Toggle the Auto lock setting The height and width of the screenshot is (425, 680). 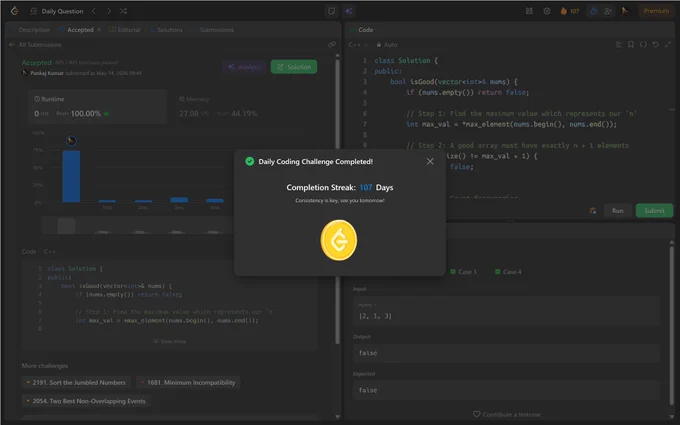coord(386,45)
